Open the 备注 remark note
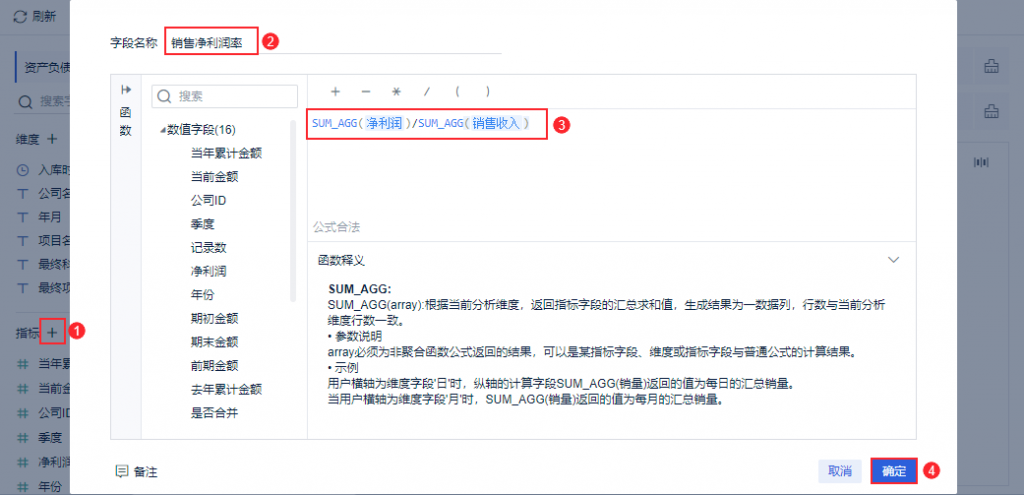 pyautogui.click(x=137, y=471)
